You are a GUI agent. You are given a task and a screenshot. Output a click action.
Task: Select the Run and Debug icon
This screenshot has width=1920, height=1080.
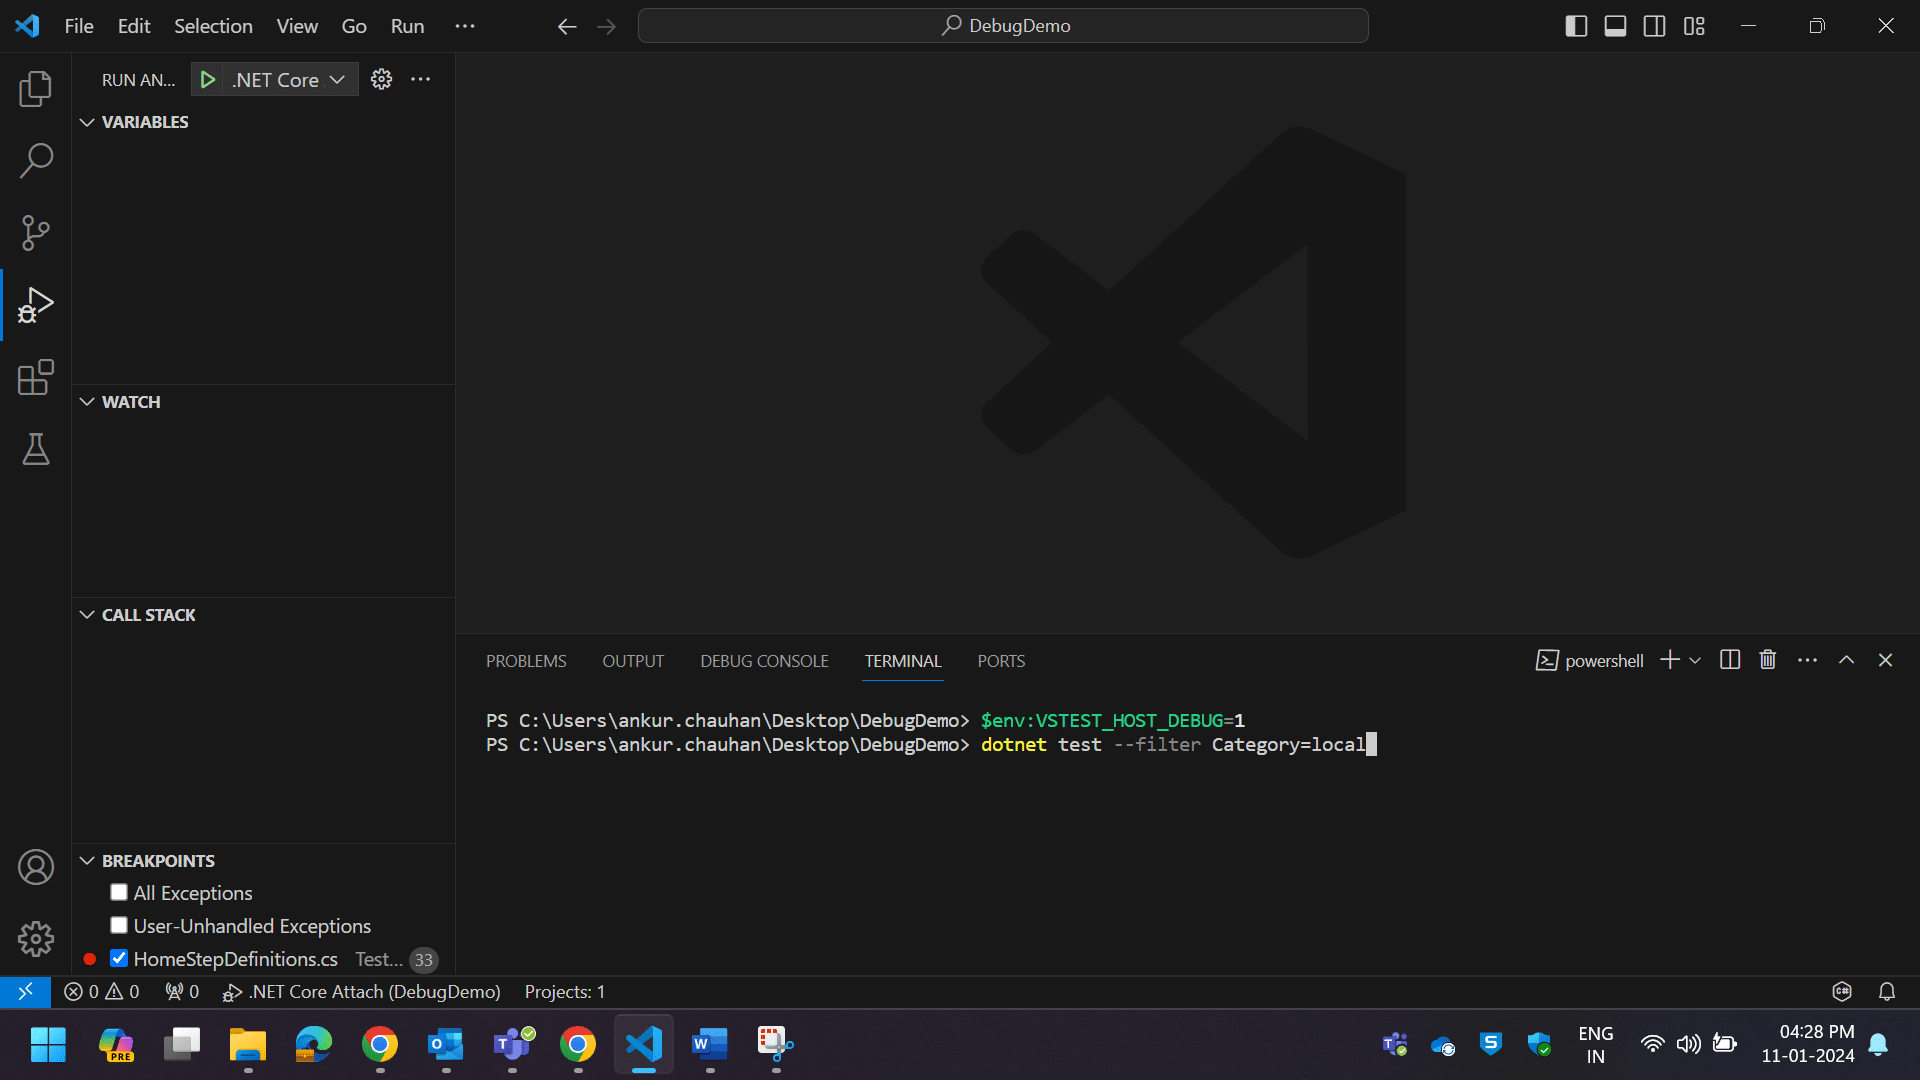(36, 305)
